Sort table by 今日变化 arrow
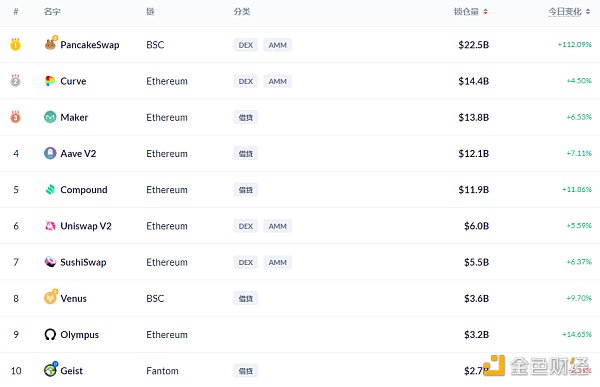 pos(588,12)
